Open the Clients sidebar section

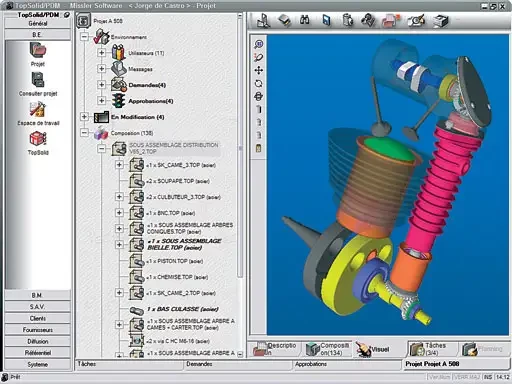point(38,318)
